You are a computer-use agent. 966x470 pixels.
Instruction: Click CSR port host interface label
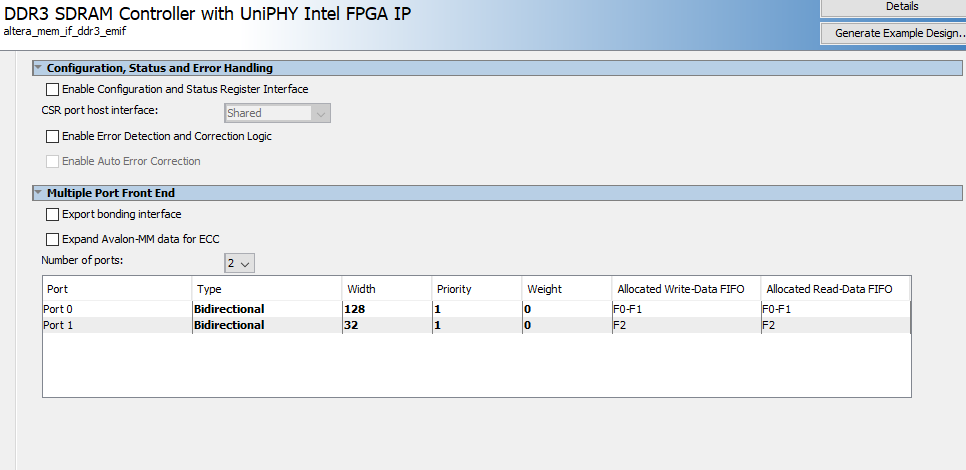[100, 111]
